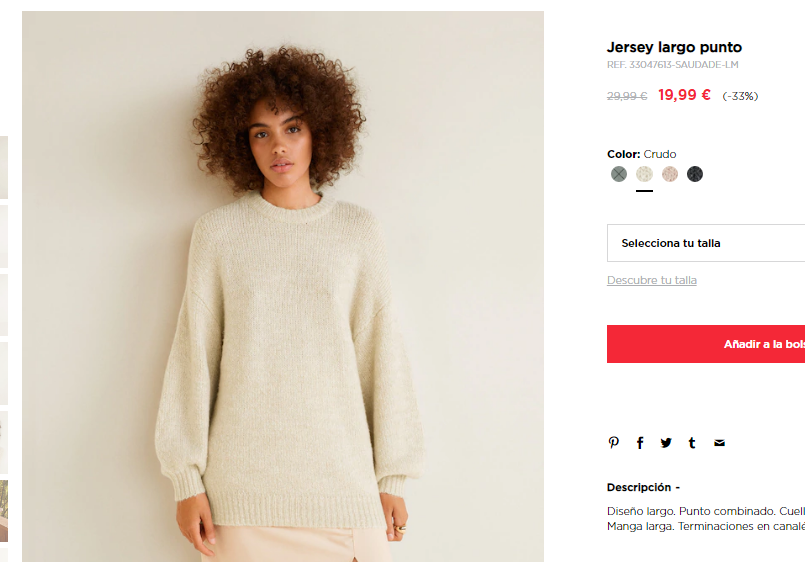Select the unavailable crossed-out green color
The height and width of the screenshot is (562, 805).
619,174
